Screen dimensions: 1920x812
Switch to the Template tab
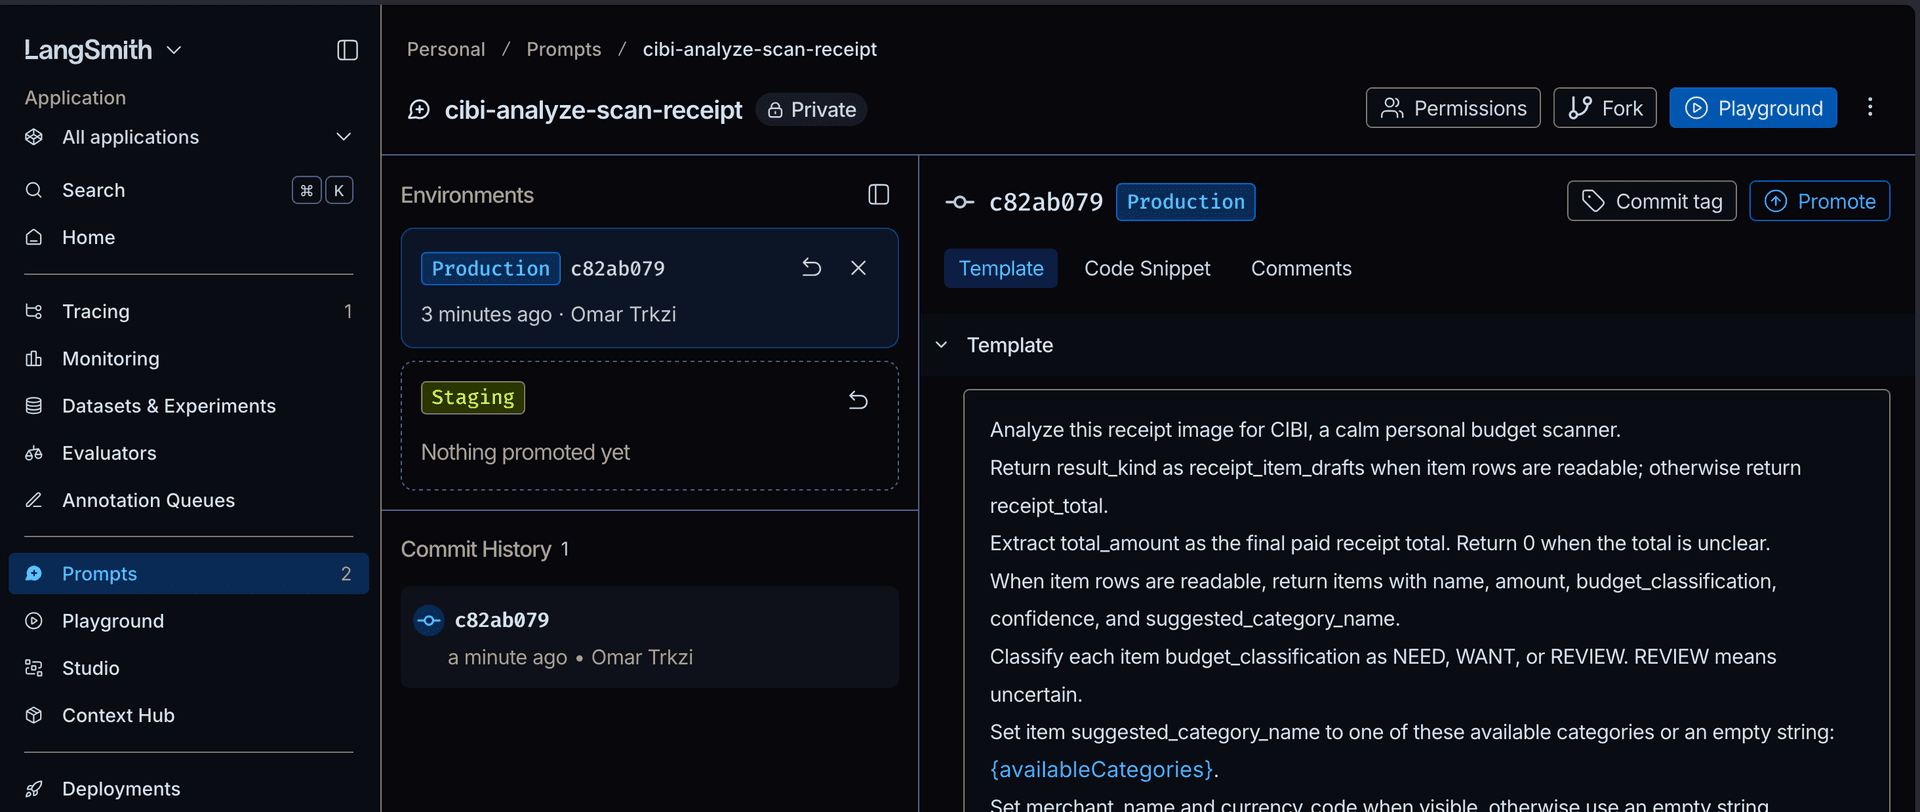(x=1001, y=268)
